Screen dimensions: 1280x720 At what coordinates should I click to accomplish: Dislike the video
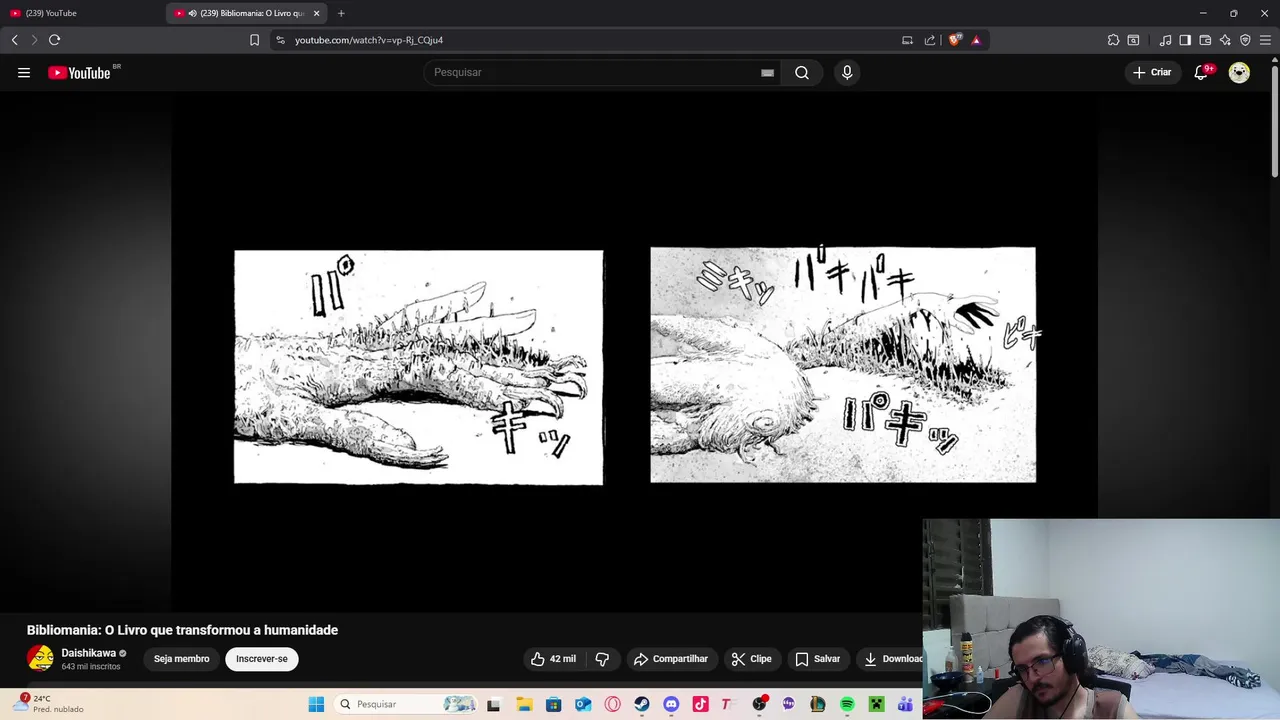(x=602, y=659)
